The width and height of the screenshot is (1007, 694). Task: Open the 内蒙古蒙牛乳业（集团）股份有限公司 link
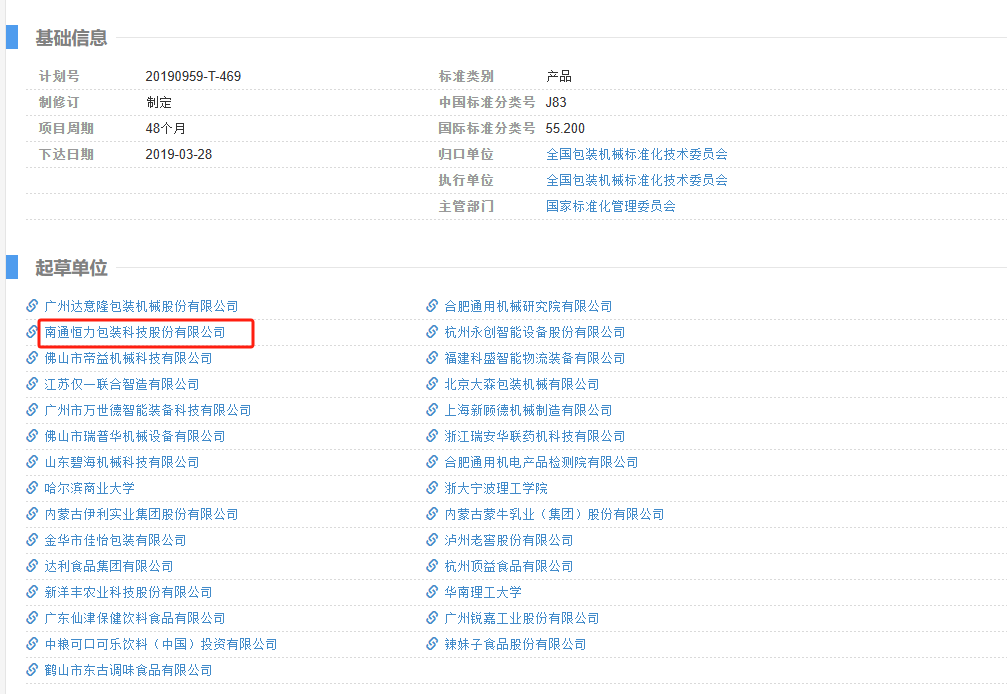(x=554, y=514)
